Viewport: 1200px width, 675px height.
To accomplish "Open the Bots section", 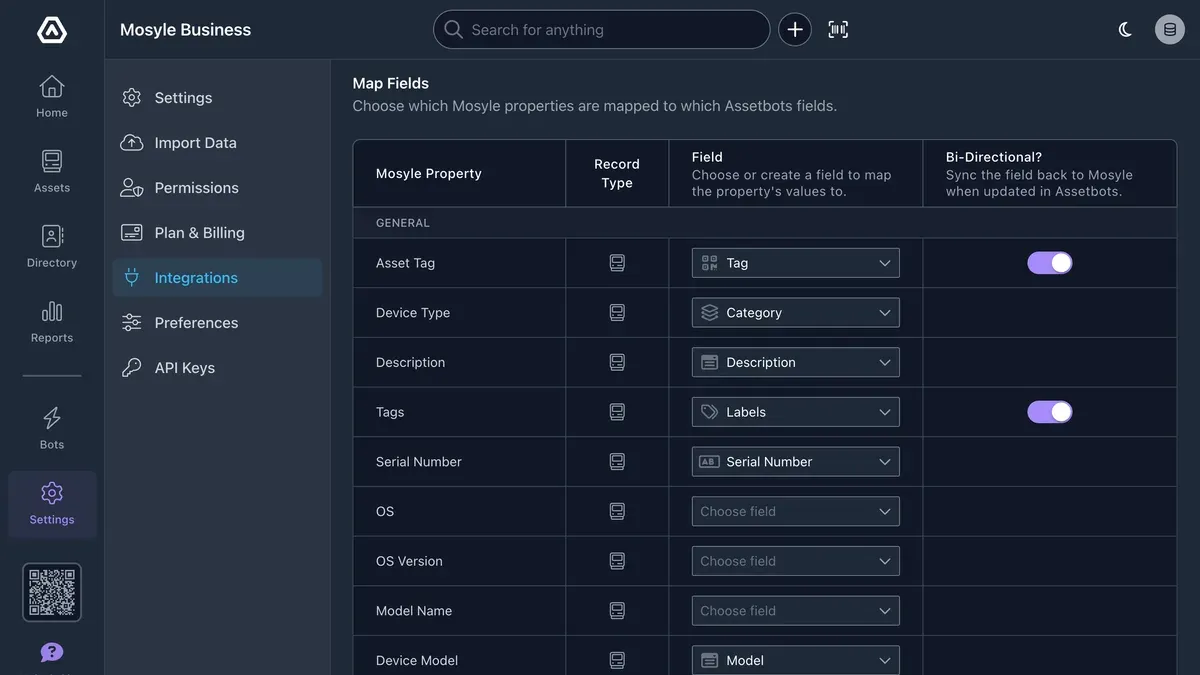I will tap(52, 429).
